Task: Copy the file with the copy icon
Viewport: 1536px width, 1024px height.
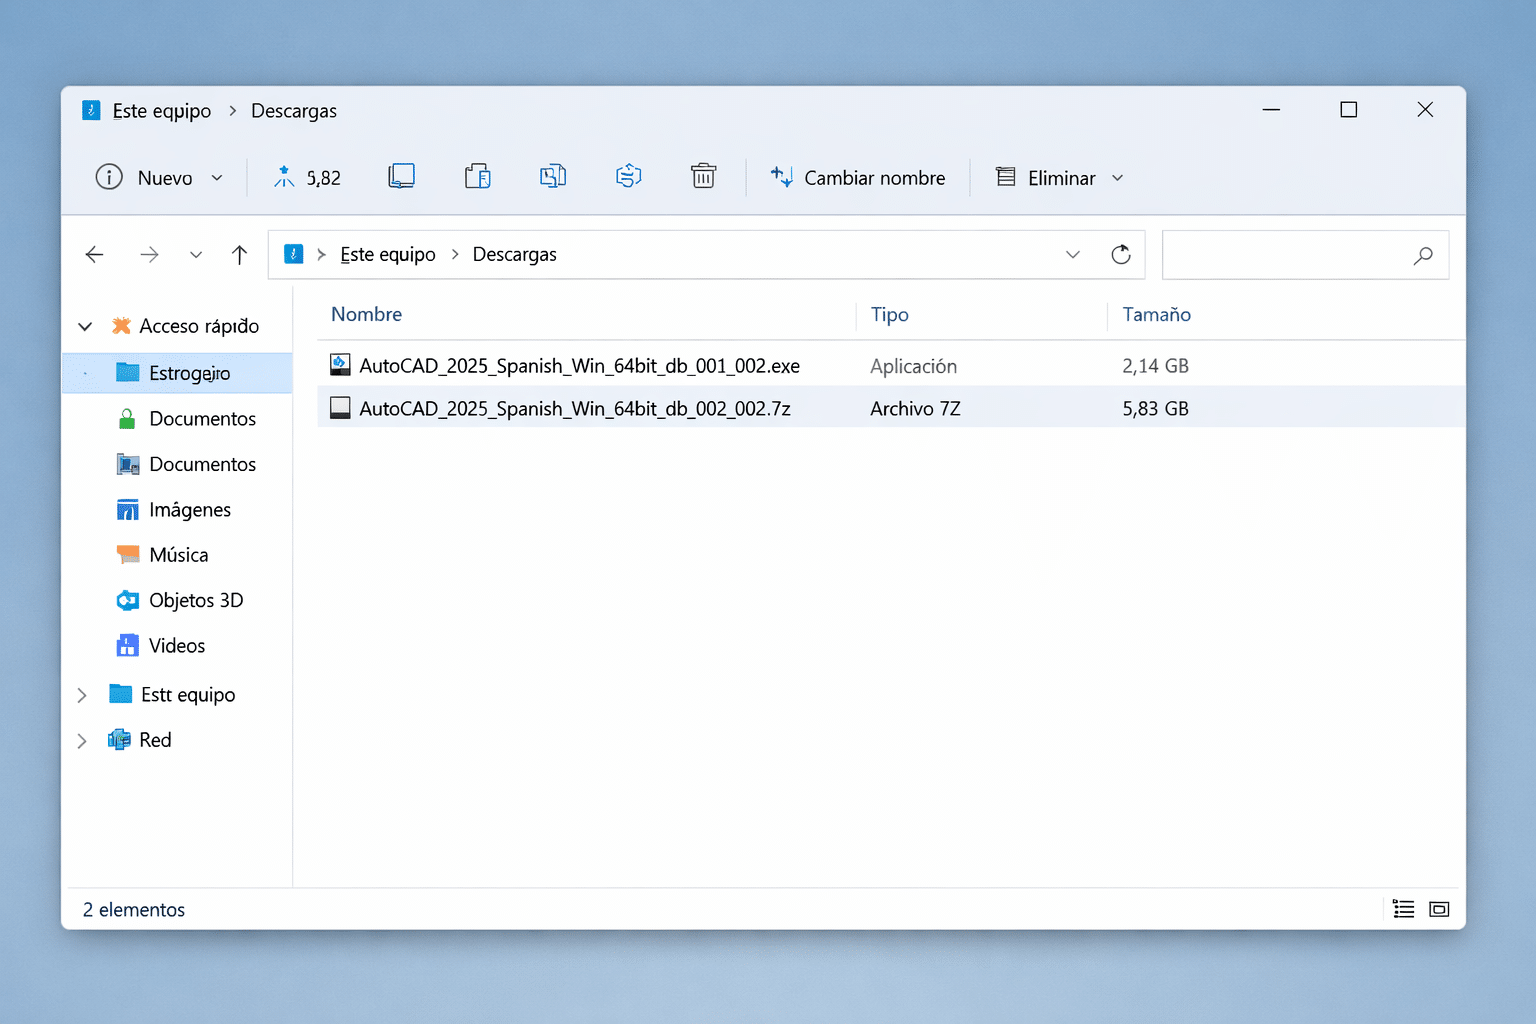Action: [402, 176]
